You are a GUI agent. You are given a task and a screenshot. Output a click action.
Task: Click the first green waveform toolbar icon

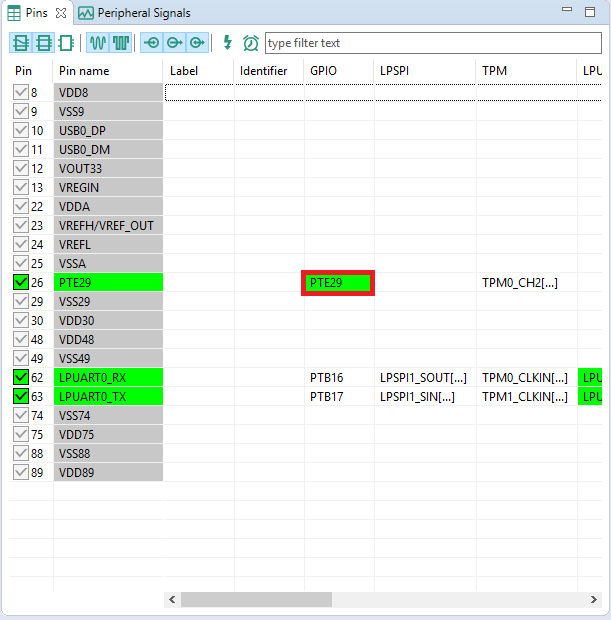pos(98,43)
